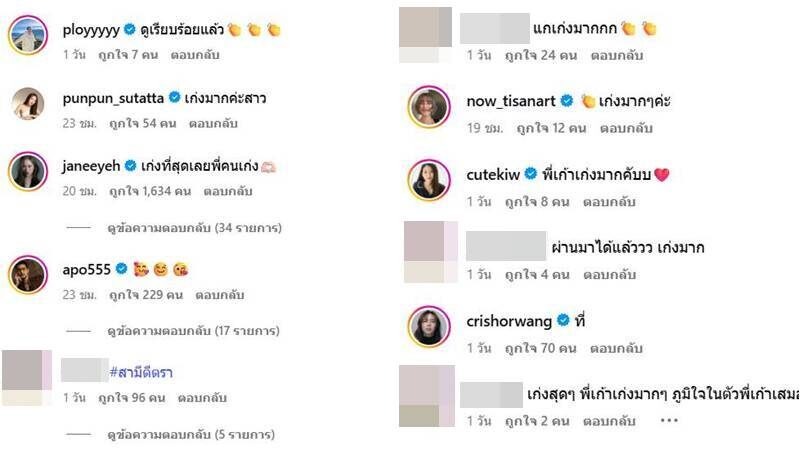Expand 5 replies under #สามีตีตรา comment

tap(191, 435)
